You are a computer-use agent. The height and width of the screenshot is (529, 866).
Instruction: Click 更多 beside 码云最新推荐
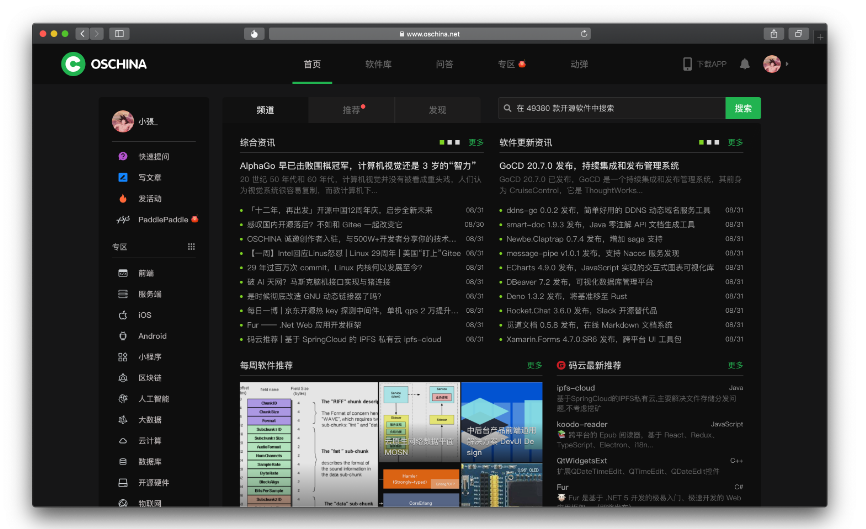click(x=735, y=366)
